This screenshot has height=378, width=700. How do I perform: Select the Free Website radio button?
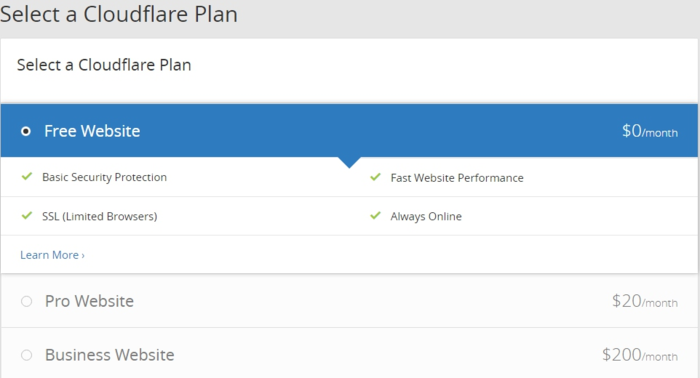point(26,131)
